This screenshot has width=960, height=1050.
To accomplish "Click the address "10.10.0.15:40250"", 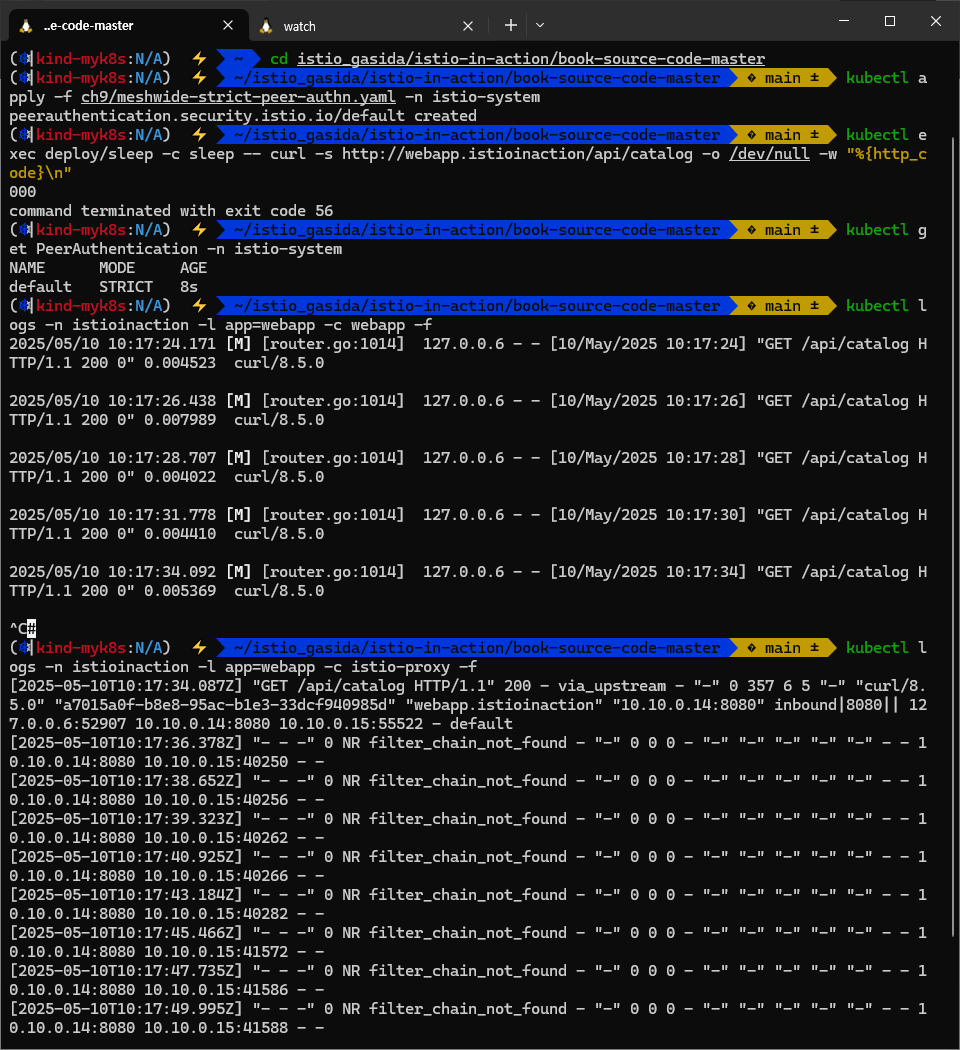I will (216, 762).
